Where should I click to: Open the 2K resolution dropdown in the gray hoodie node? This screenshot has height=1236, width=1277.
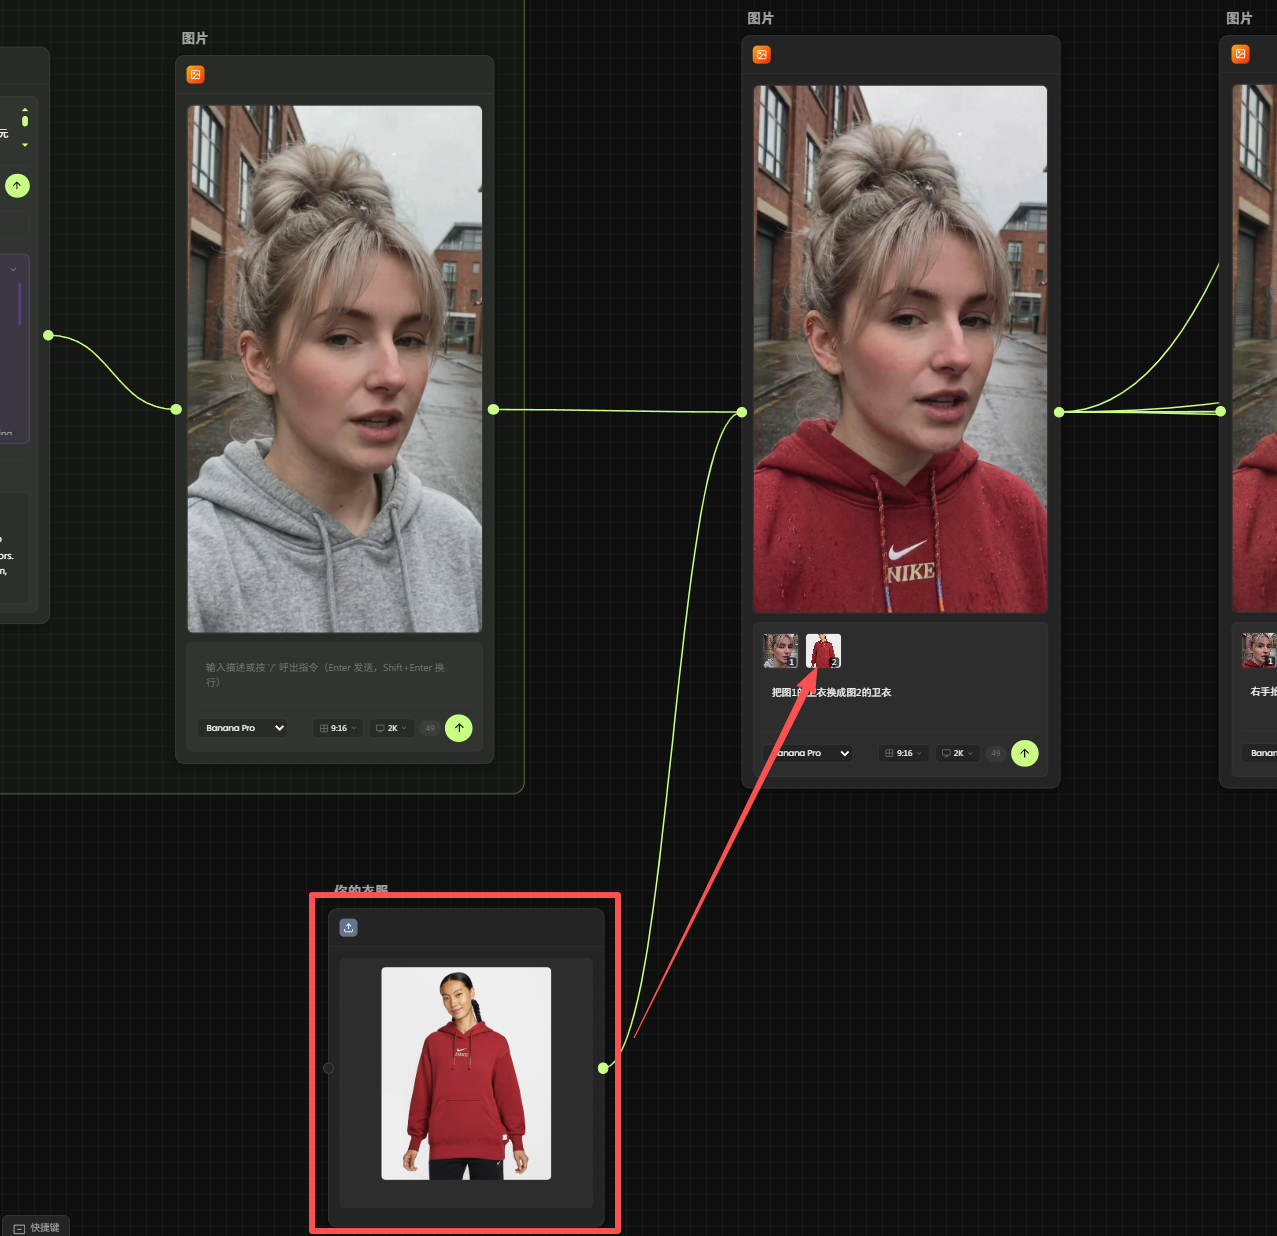[392, 728]
